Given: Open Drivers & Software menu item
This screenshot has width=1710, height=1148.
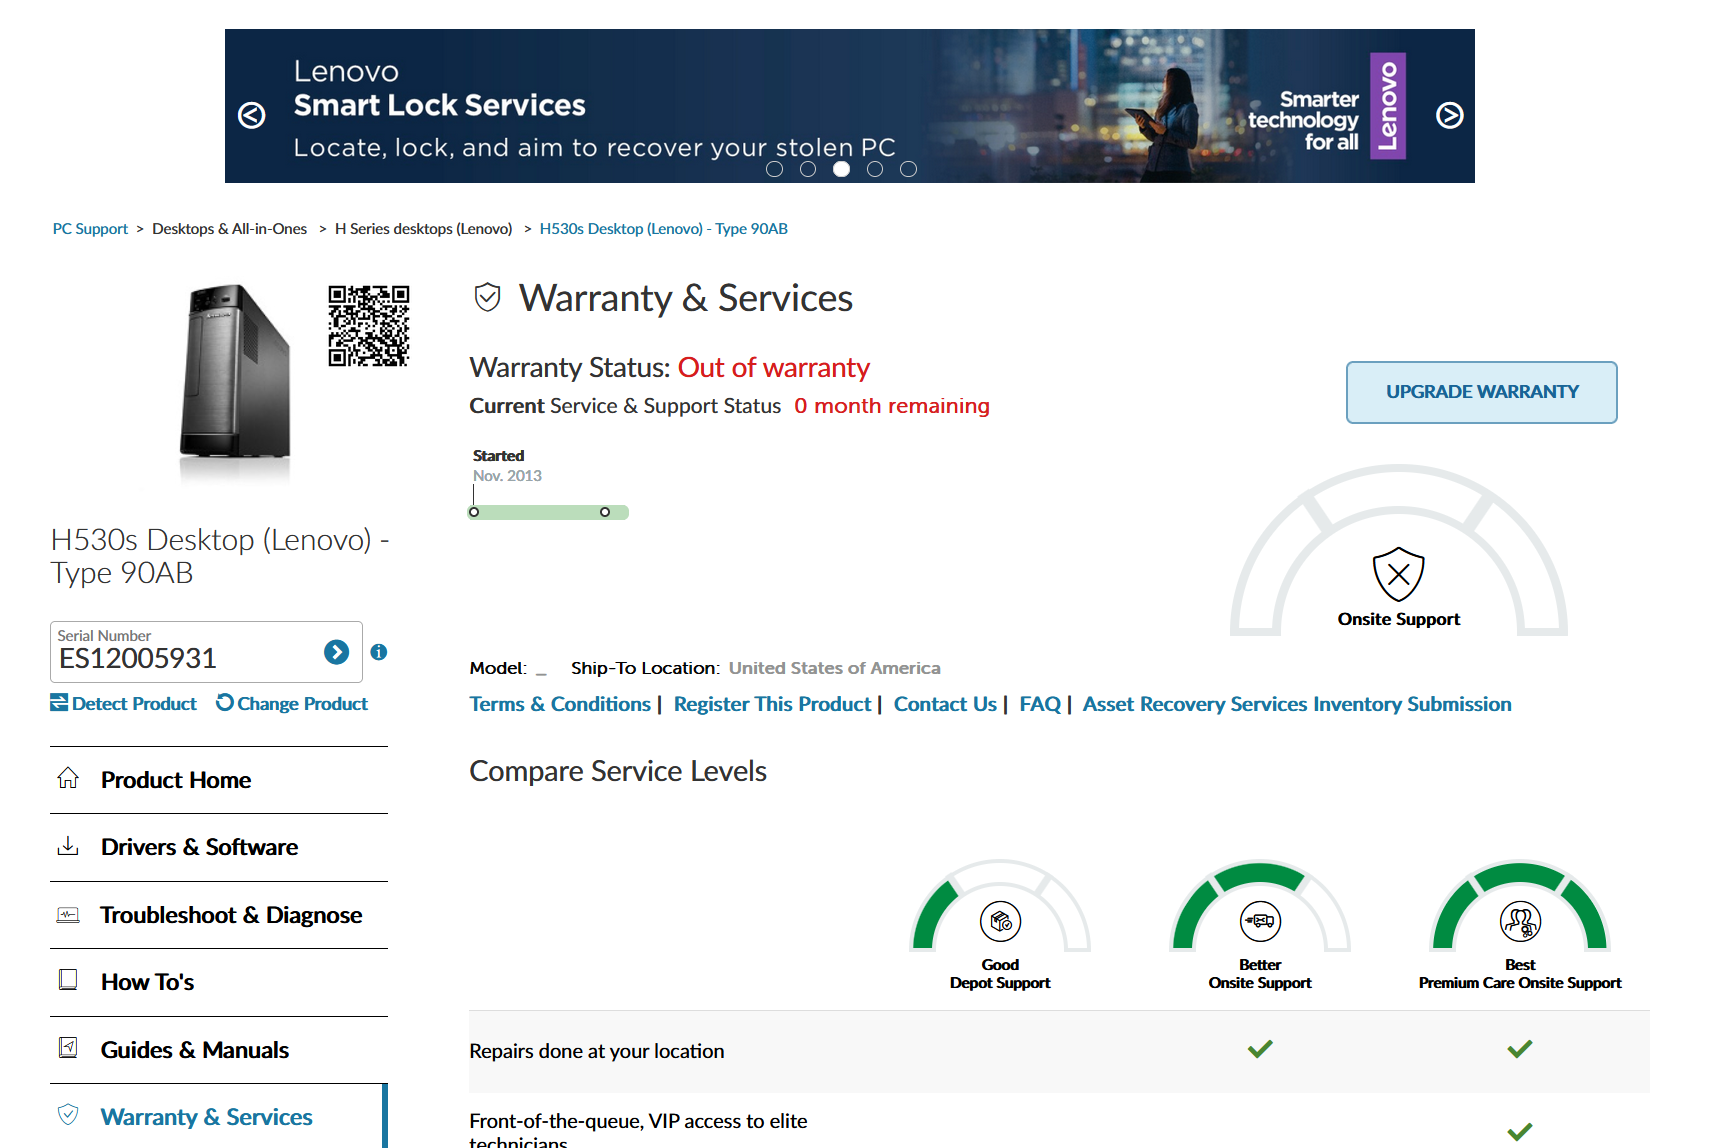Looking at the screenshot, I should click(199, 847).
